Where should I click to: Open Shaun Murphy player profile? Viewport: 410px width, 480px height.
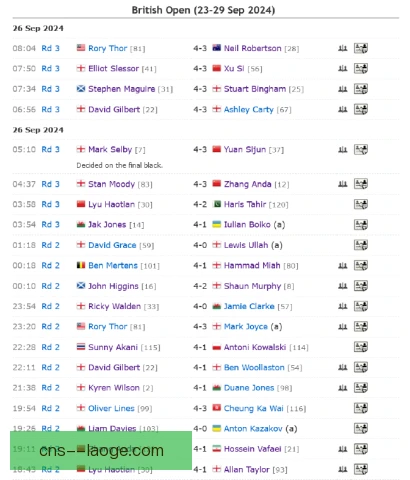[x=252, y=286]
